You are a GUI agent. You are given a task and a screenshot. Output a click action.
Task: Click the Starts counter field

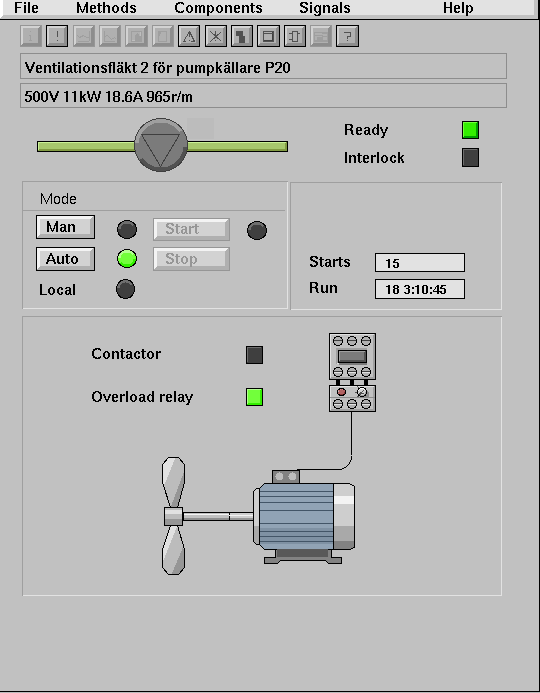coord(420,263)
